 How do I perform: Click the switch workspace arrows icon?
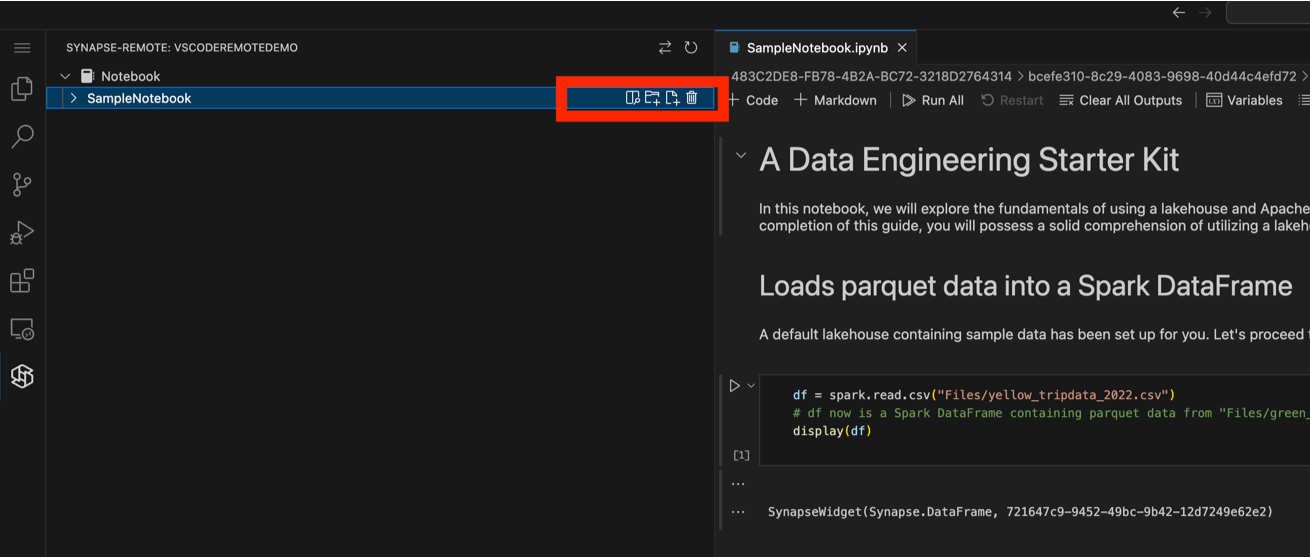tap(665, 47)
